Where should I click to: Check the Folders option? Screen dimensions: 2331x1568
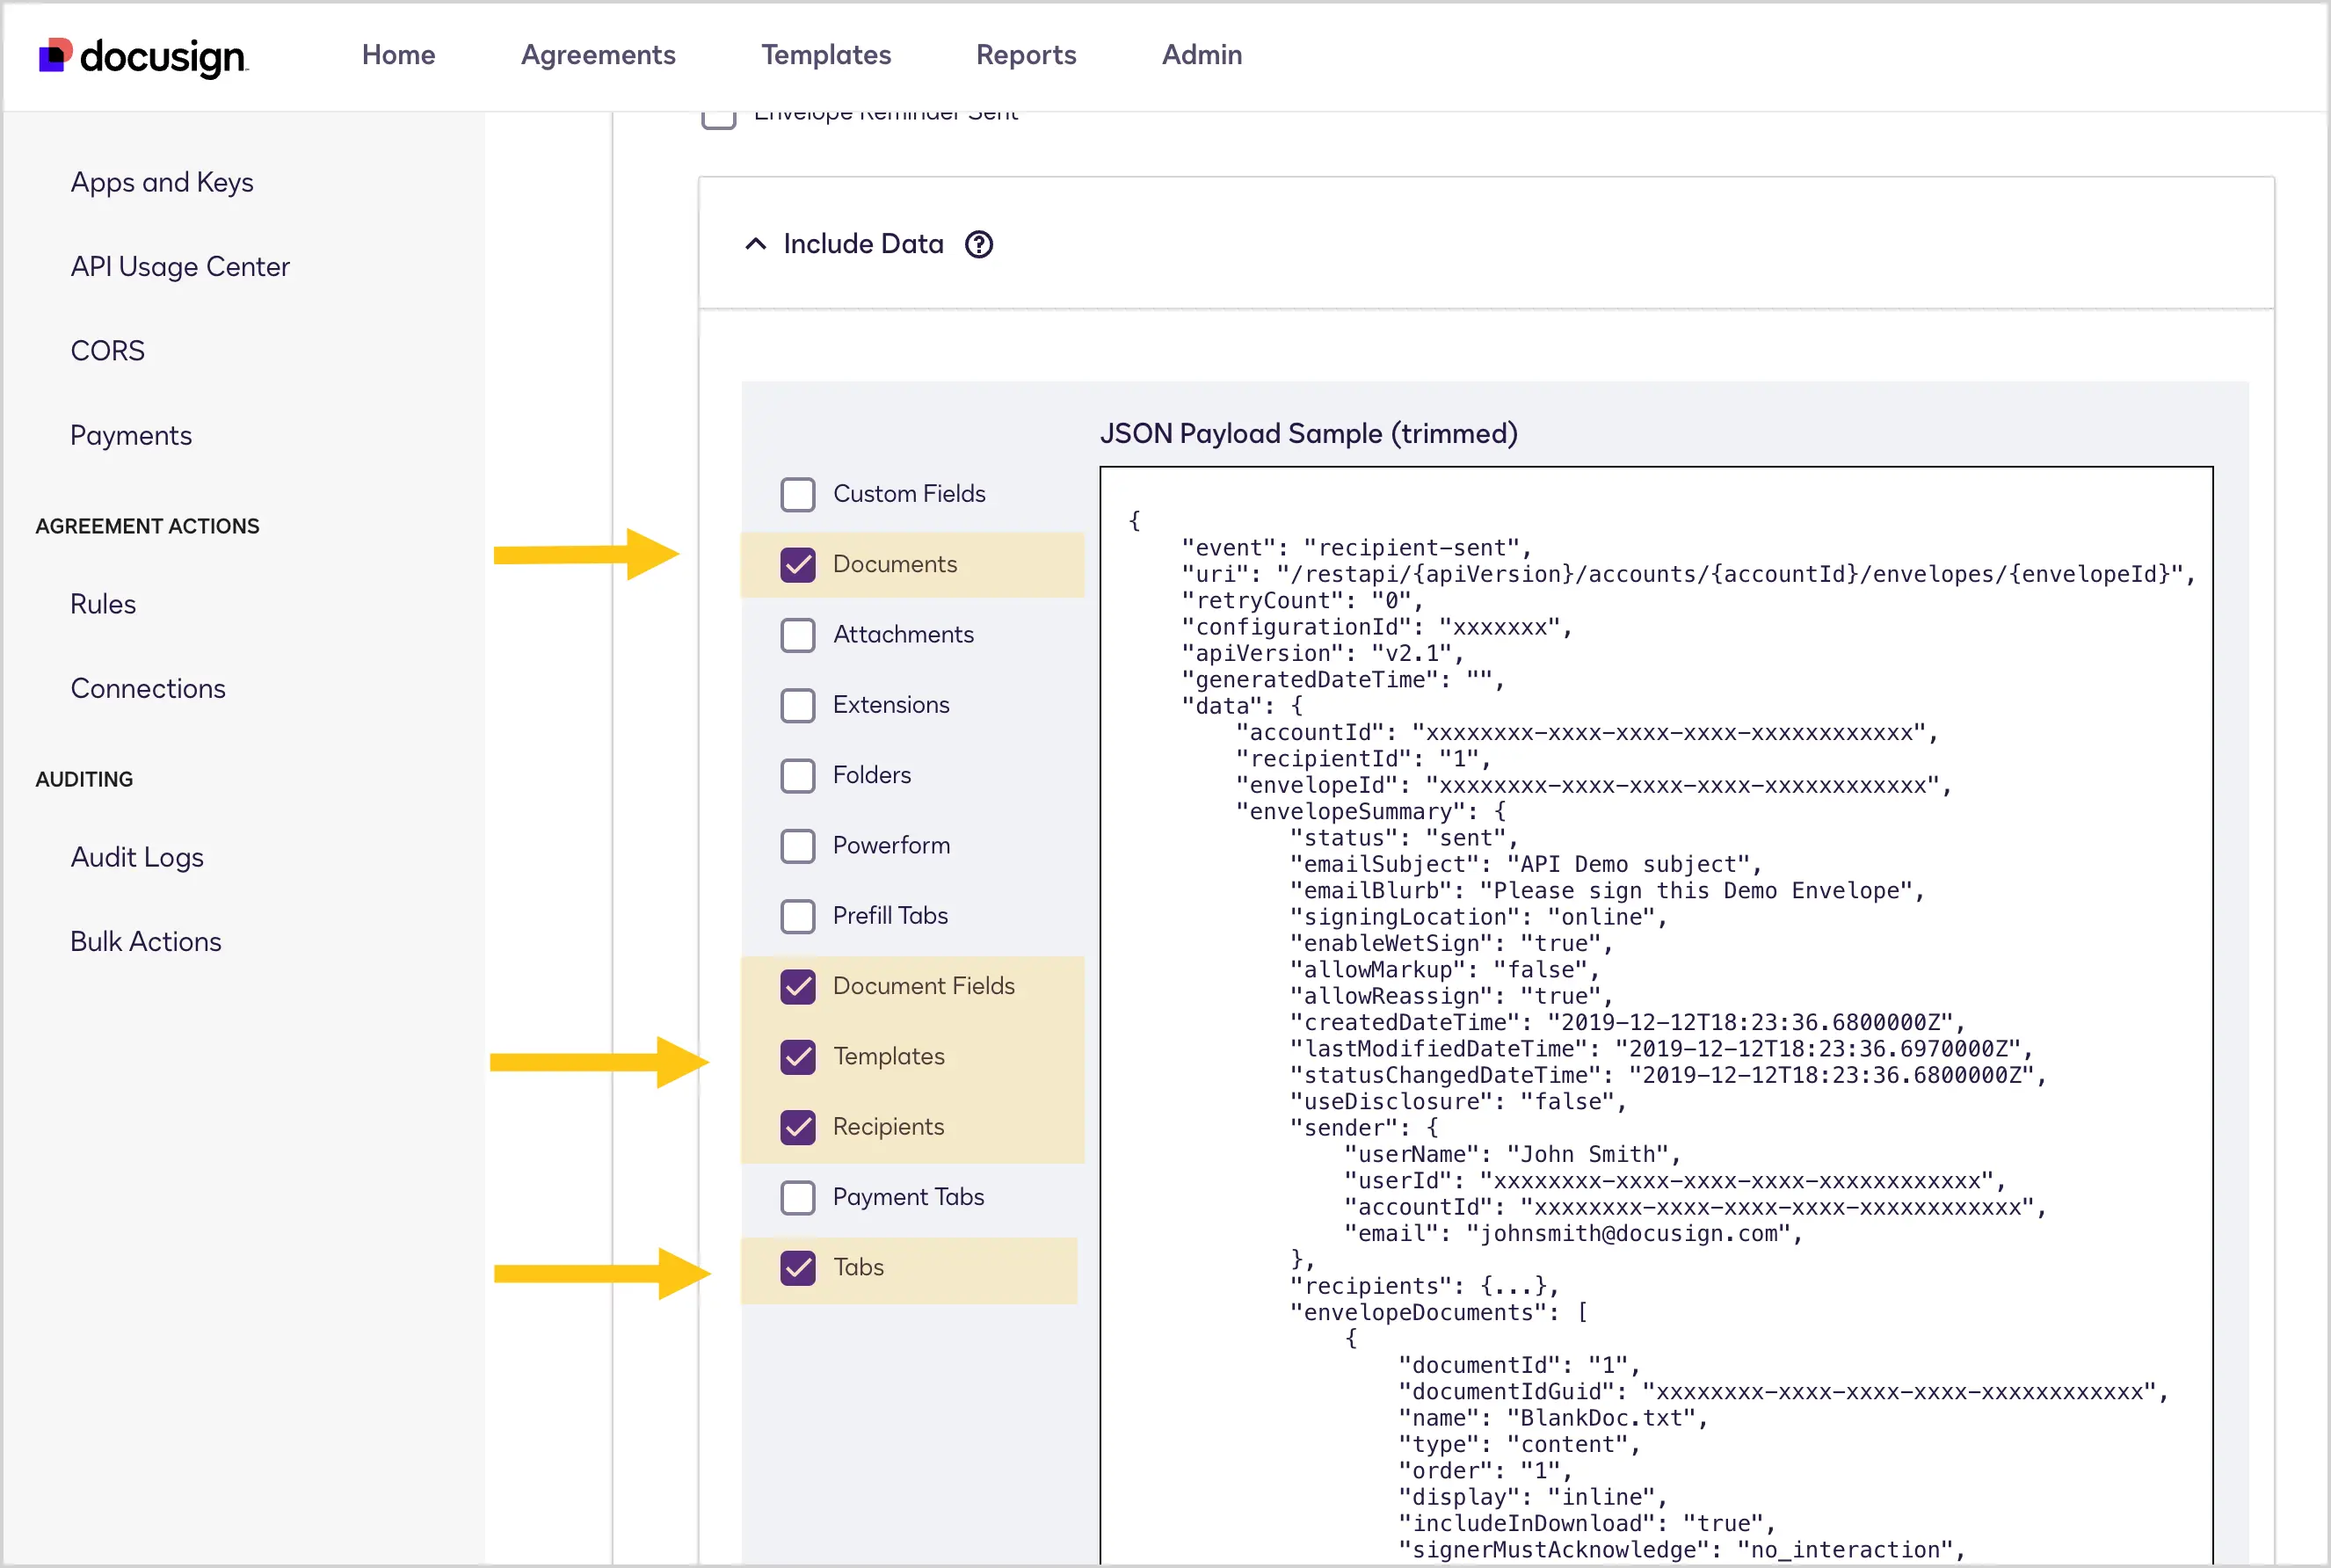pyautogui.click(x=798, y=775)
